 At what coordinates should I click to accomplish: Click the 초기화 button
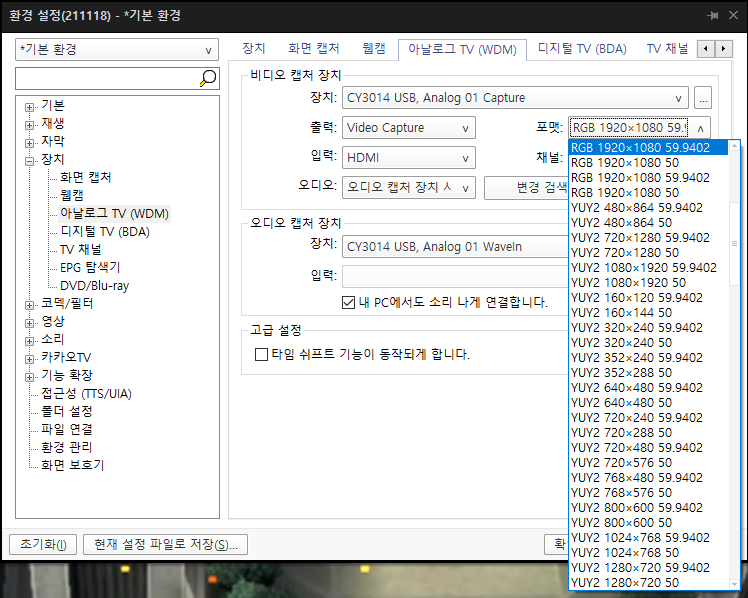click(x=41, y=545)
